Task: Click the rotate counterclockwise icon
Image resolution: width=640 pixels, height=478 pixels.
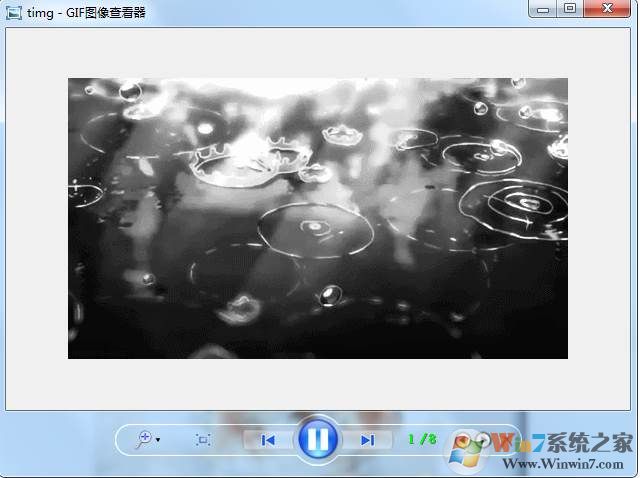Action: (x=463, y=439)
